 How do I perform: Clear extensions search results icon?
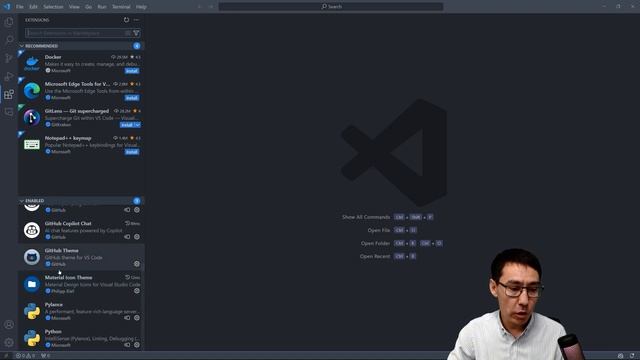pyautogui.click(x=128, y=33)
